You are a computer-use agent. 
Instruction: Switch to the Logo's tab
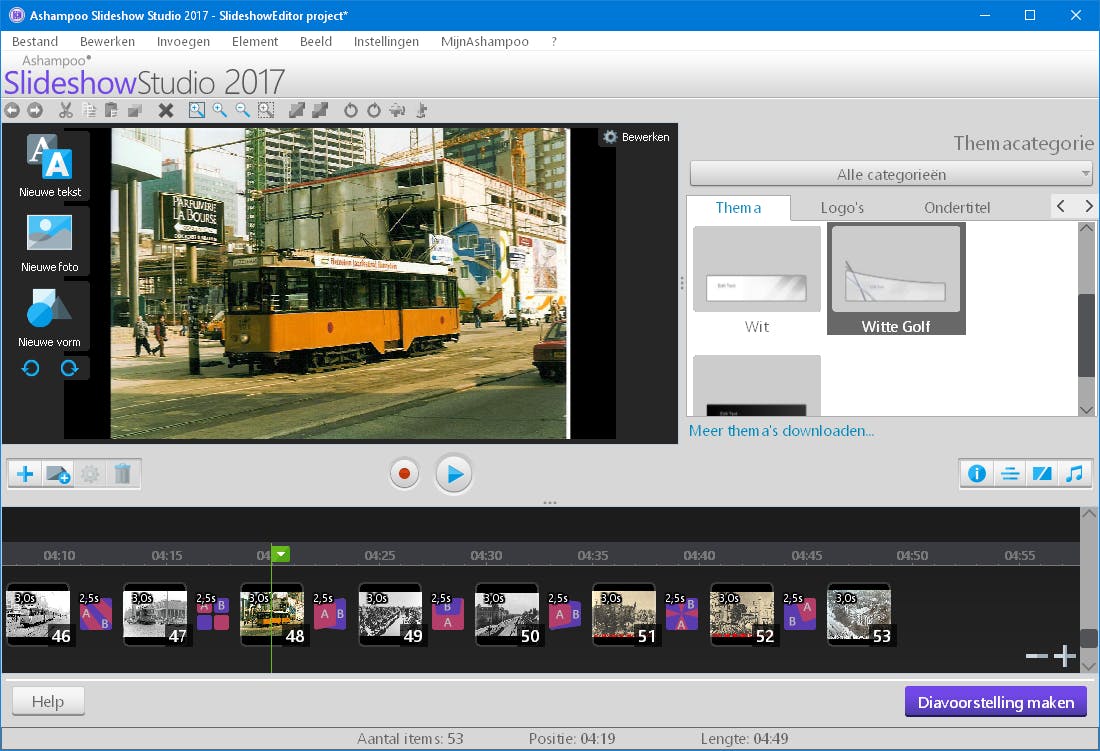[x=842, y=208]
